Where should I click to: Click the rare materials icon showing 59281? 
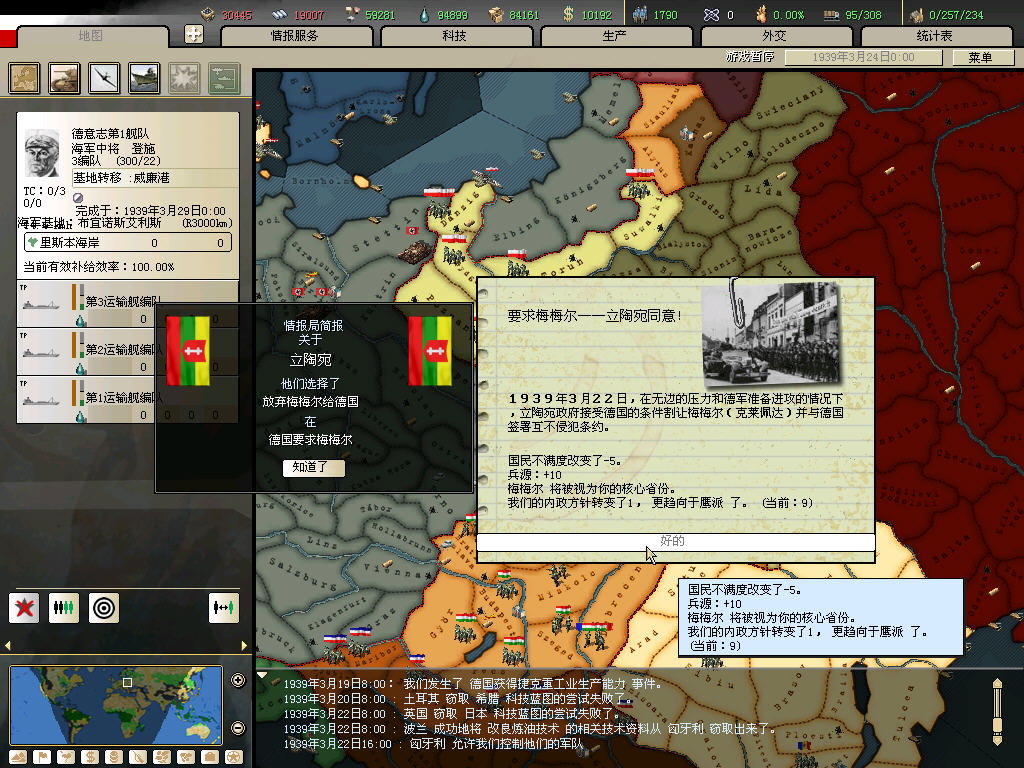click(x=352, y=14)
